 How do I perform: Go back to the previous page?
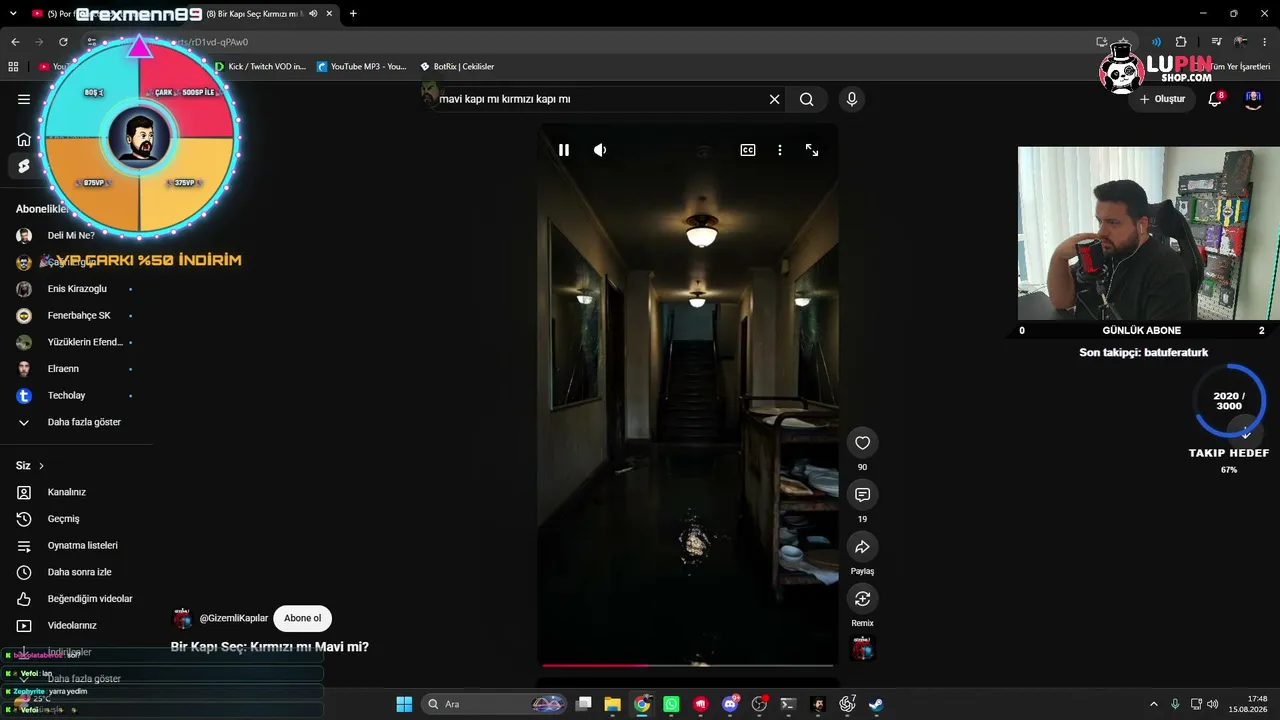[x=15, y=42]
